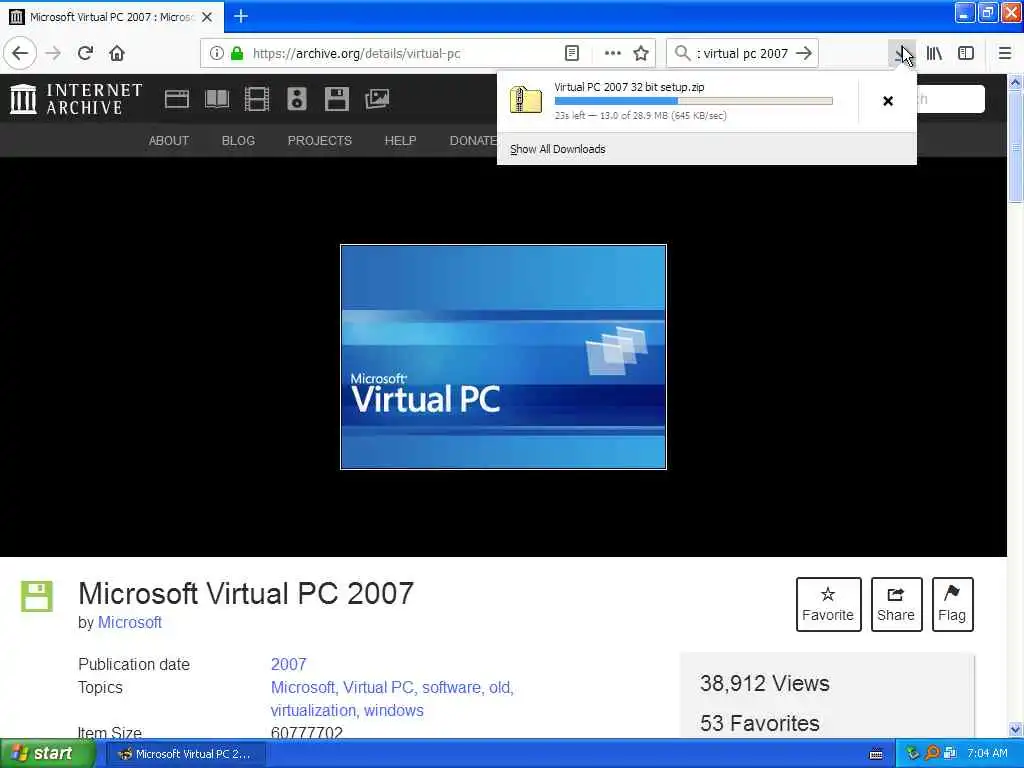Open the Video film icon
This screenshot has height=768, width=1024.
(x=257, y=99)
